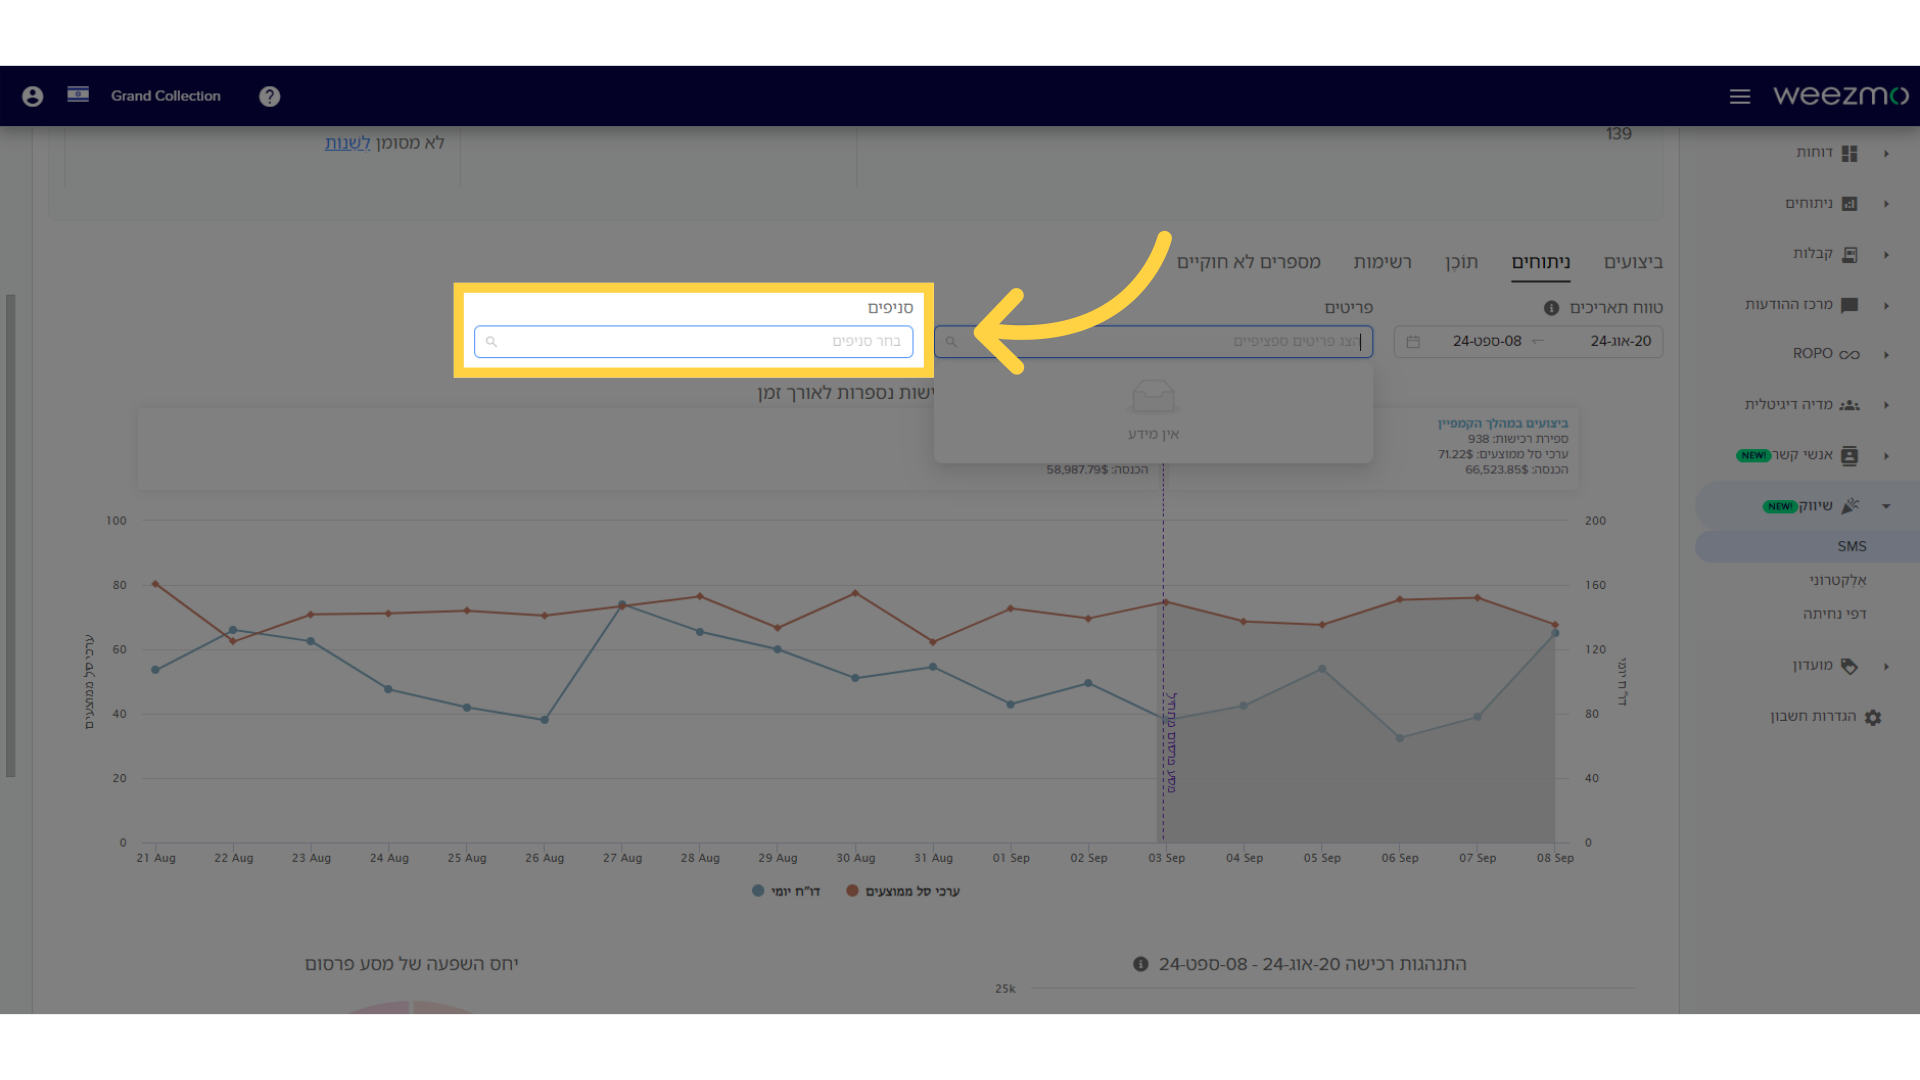Expand the מרכז ההודעות section arrow
1920x1080 pixels.
[x=1886, y=305]
